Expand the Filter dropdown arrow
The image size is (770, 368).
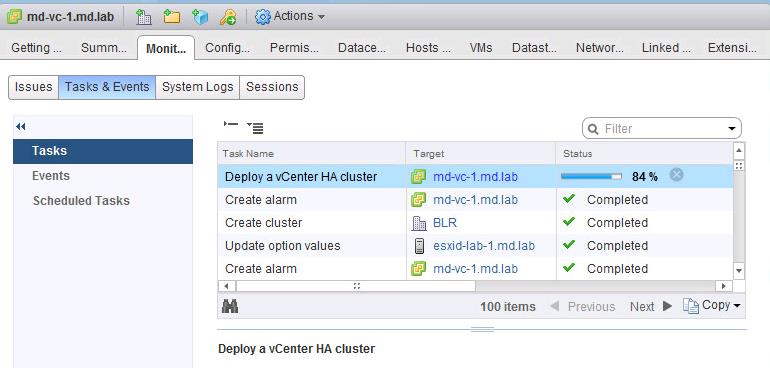tap(732, 129)
